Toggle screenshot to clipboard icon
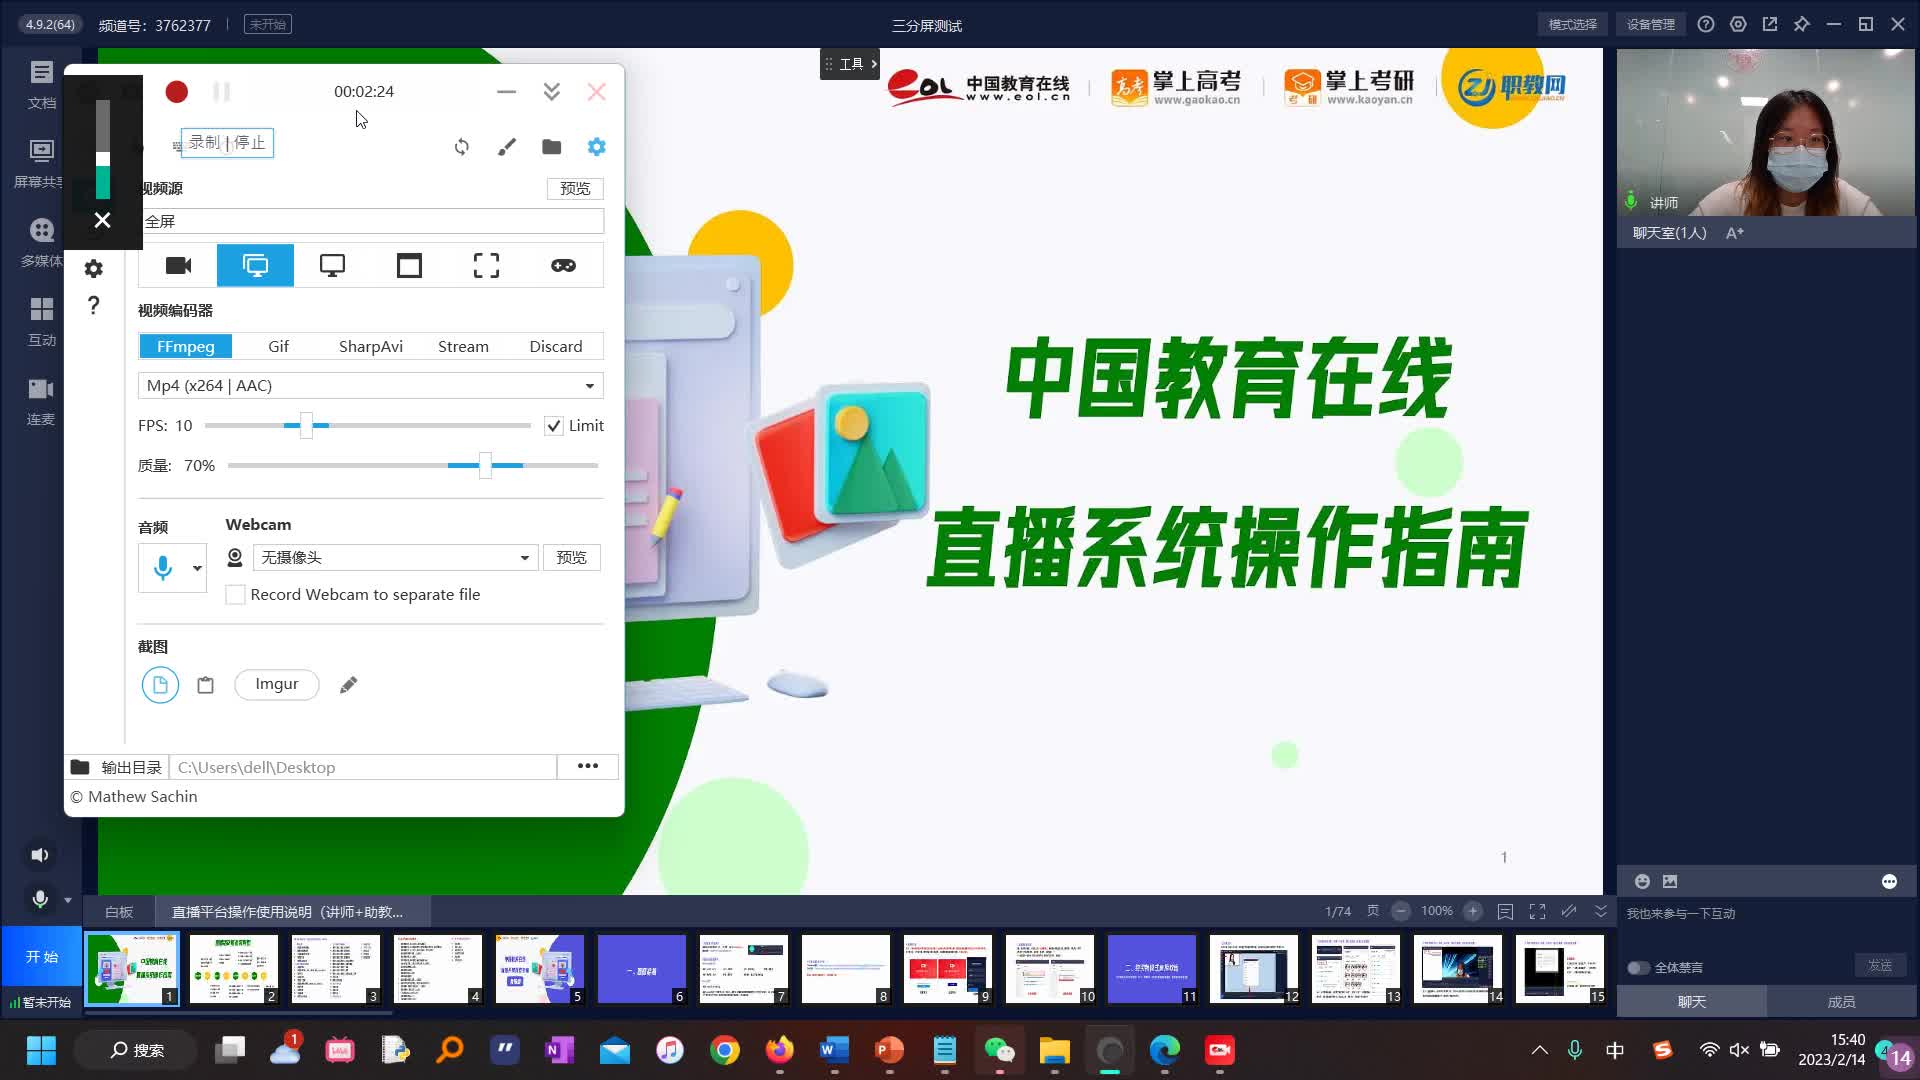 click(x=205, y=685)
